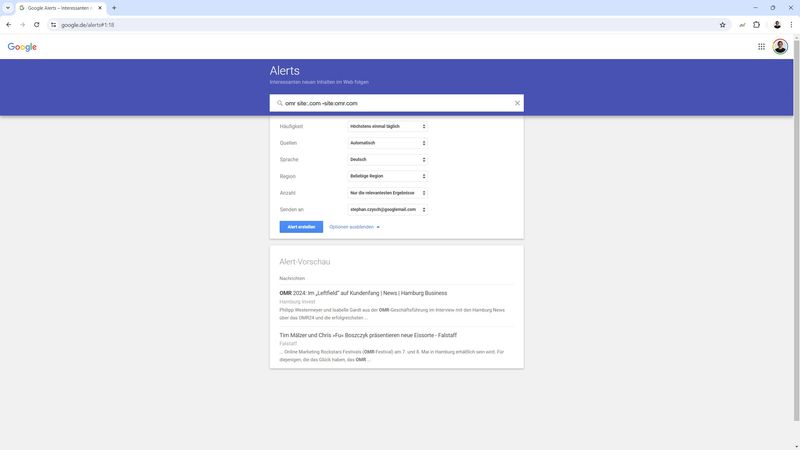Click the alert query input field
Screen dimensions: 800x450
(x=398, y=103)
